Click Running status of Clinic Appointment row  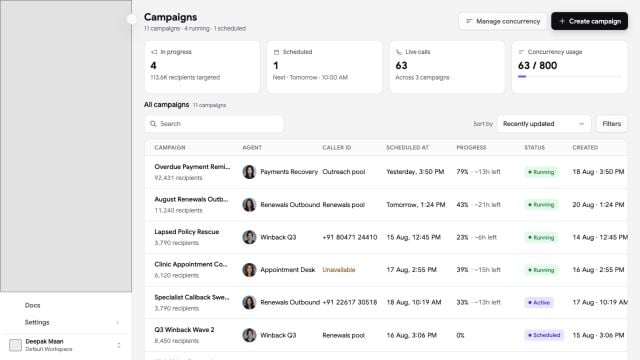(x=541, y=270)
